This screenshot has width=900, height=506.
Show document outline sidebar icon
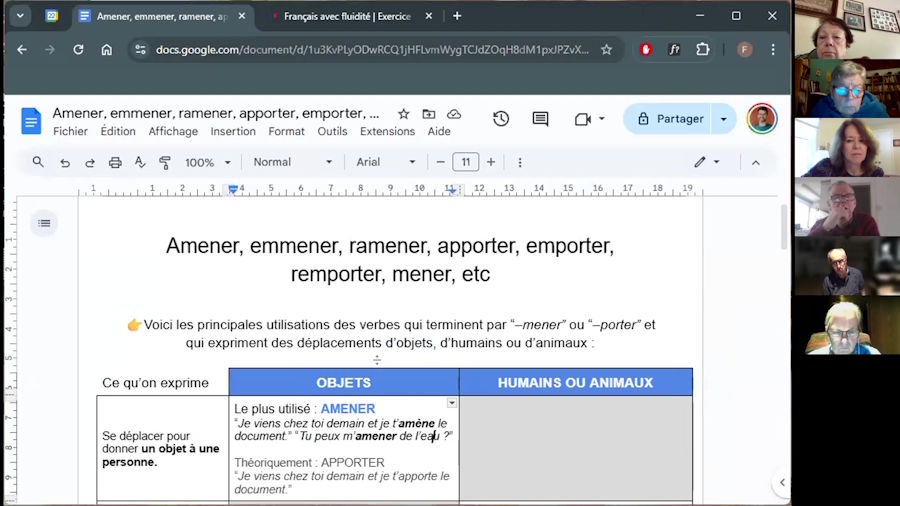coord(44,224)
